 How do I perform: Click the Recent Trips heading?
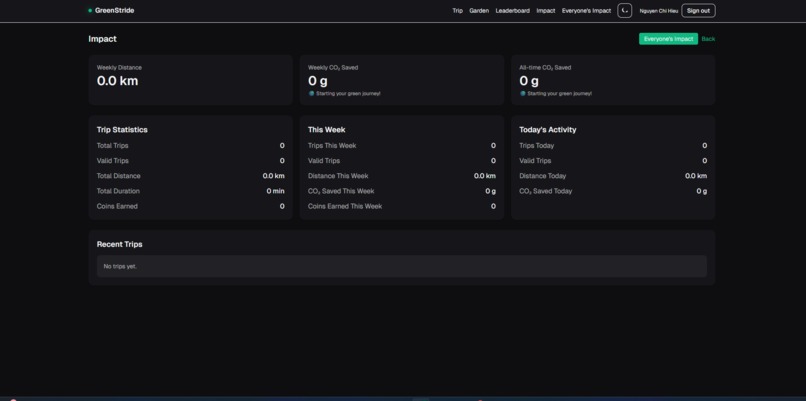(119, 244)
